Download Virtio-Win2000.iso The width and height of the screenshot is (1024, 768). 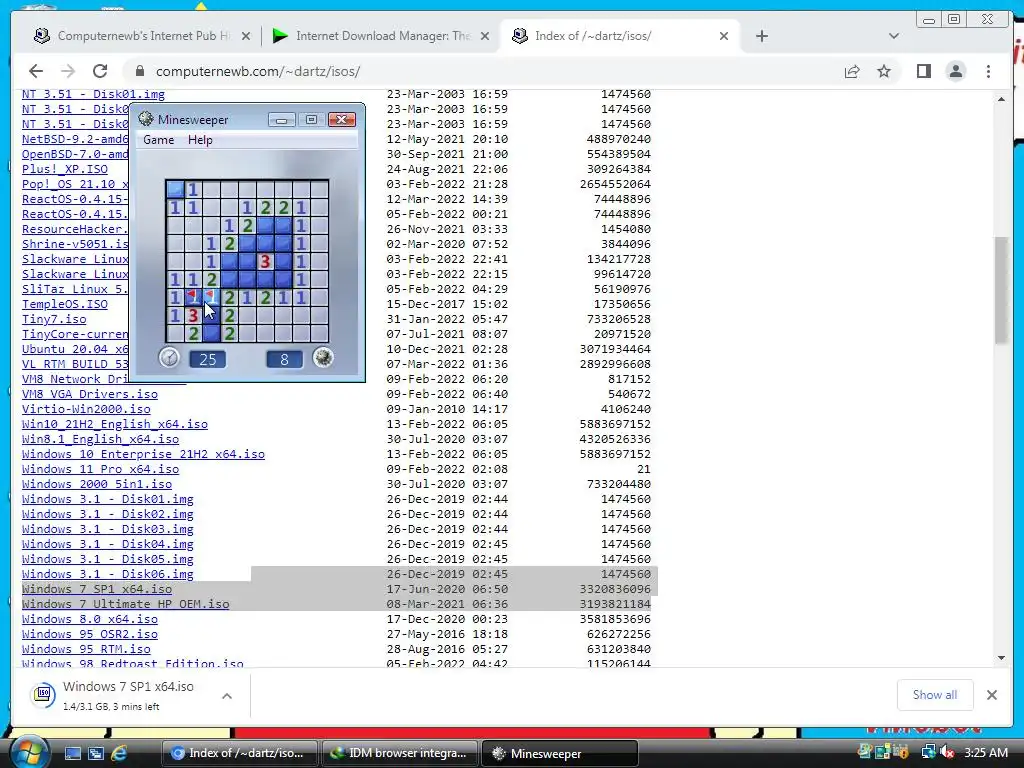click(86, 409)
